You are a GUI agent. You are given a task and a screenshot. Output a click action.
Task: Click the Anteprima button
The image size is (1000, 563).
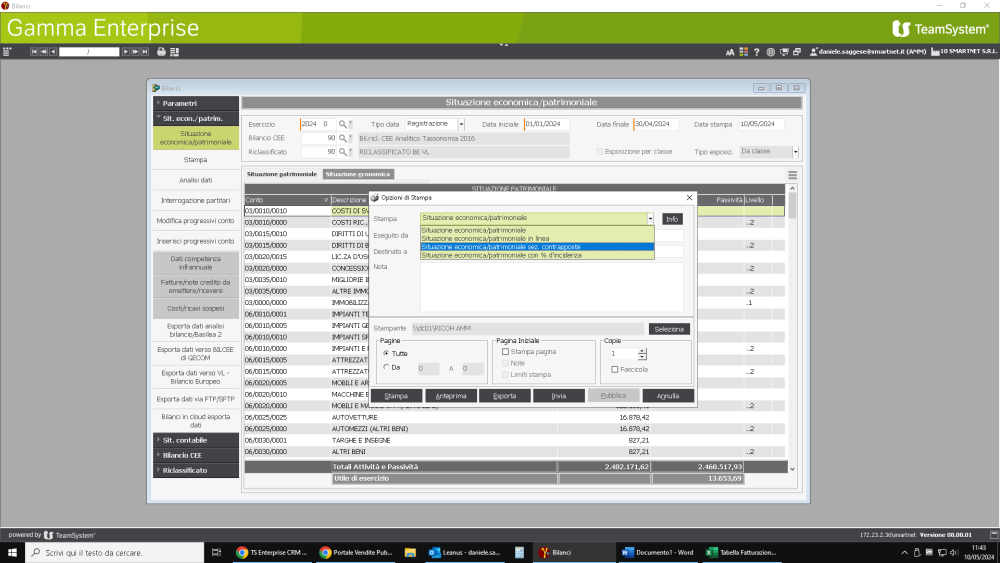pyautogui.click(x=451, y=396)
